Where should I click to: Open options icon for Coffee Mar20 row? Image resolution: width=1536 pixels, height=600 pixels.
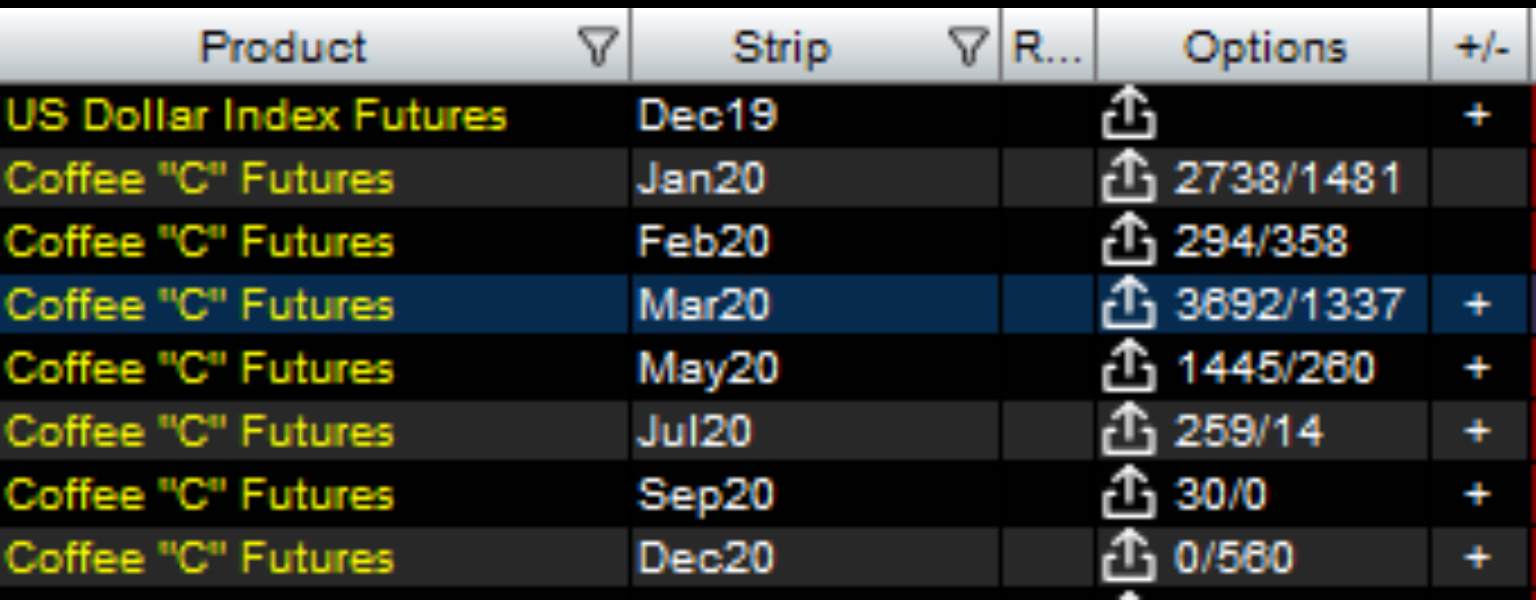[1129, 305]
